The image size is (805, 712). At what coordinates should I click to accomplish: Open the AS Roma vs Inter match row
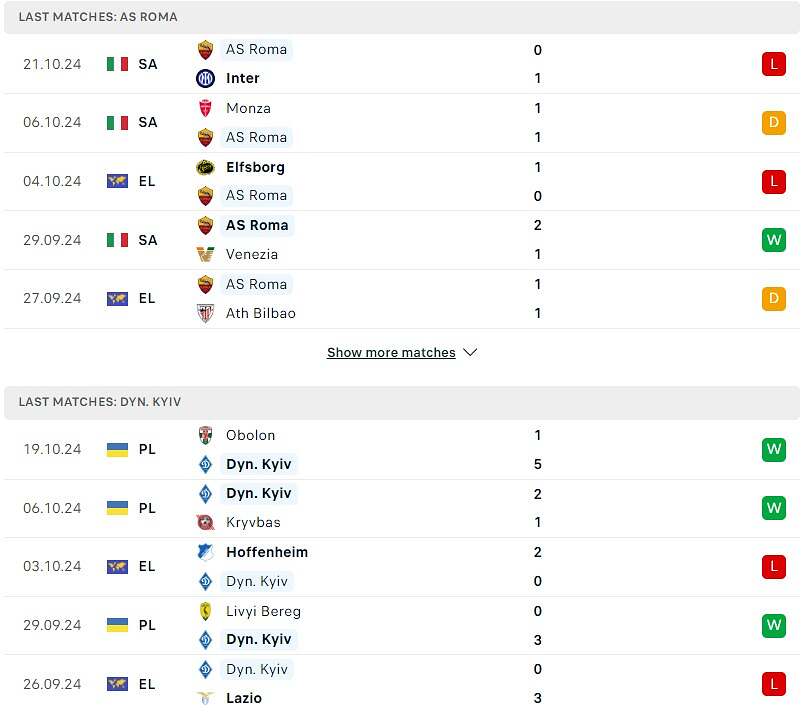tap(402, 64)
